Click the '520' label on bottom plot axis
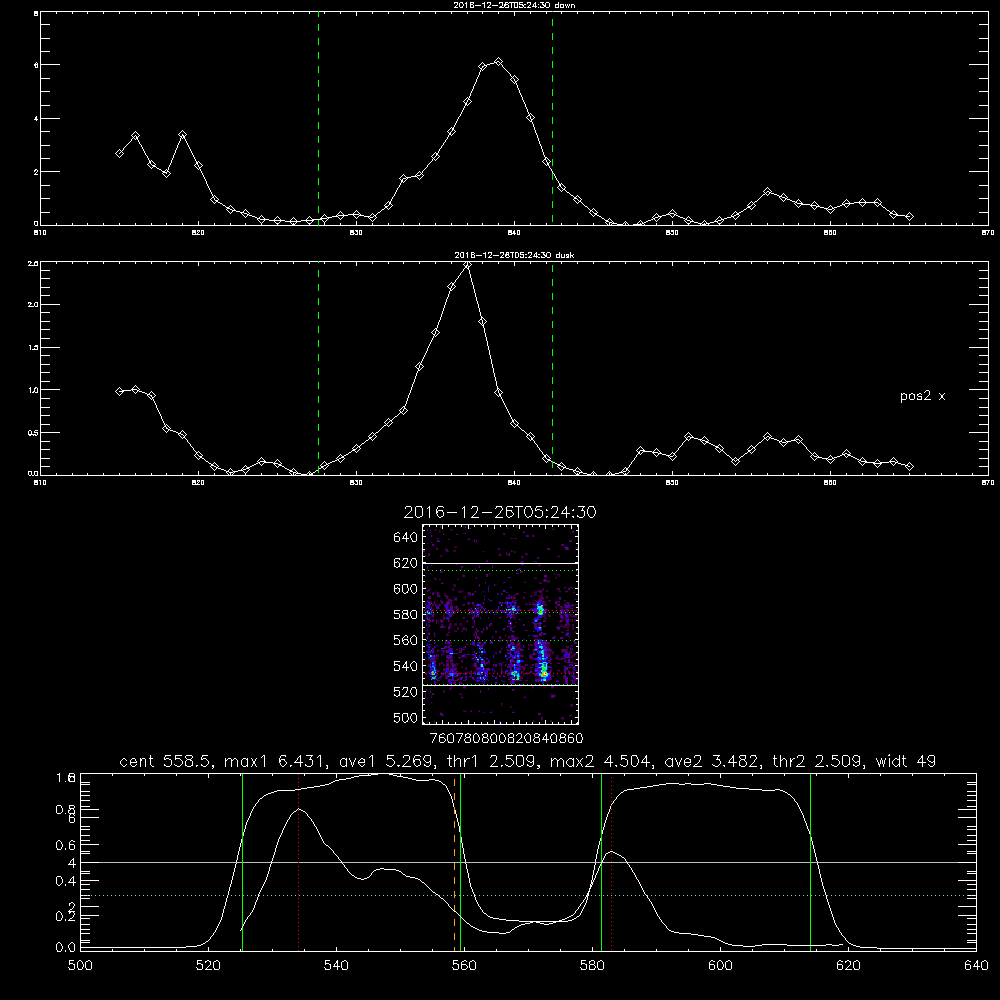The image size is (1000, 1000). click(208, 966)
